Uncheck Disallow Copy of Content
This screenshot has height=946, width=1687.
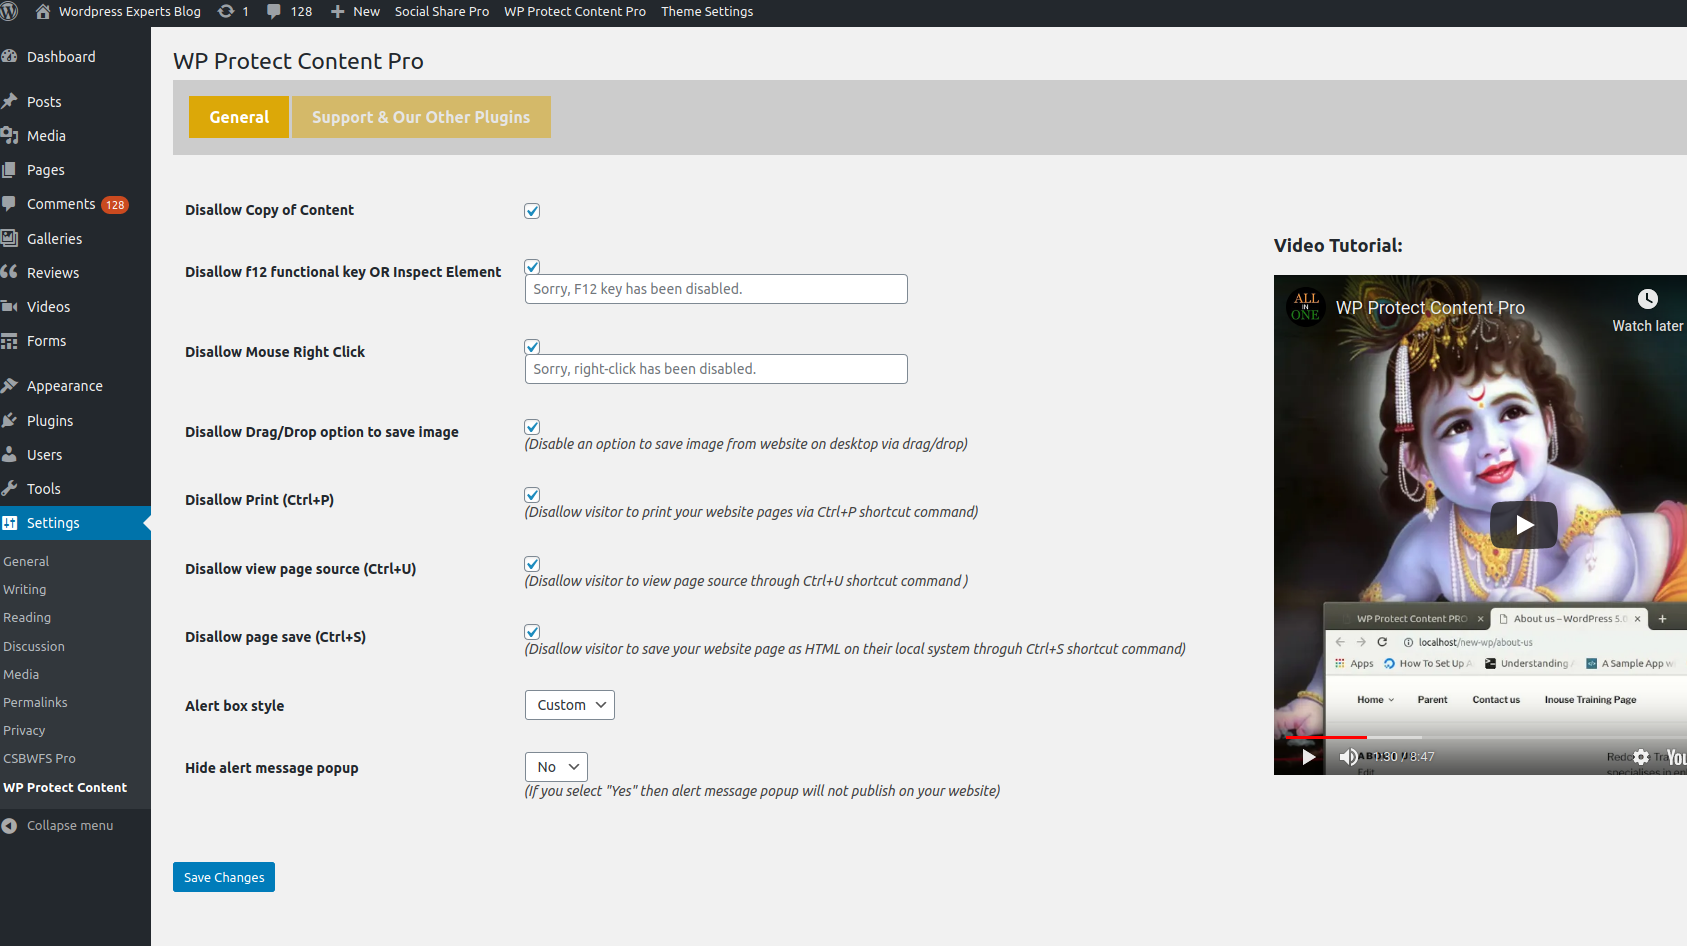click(x=532, y=211)
